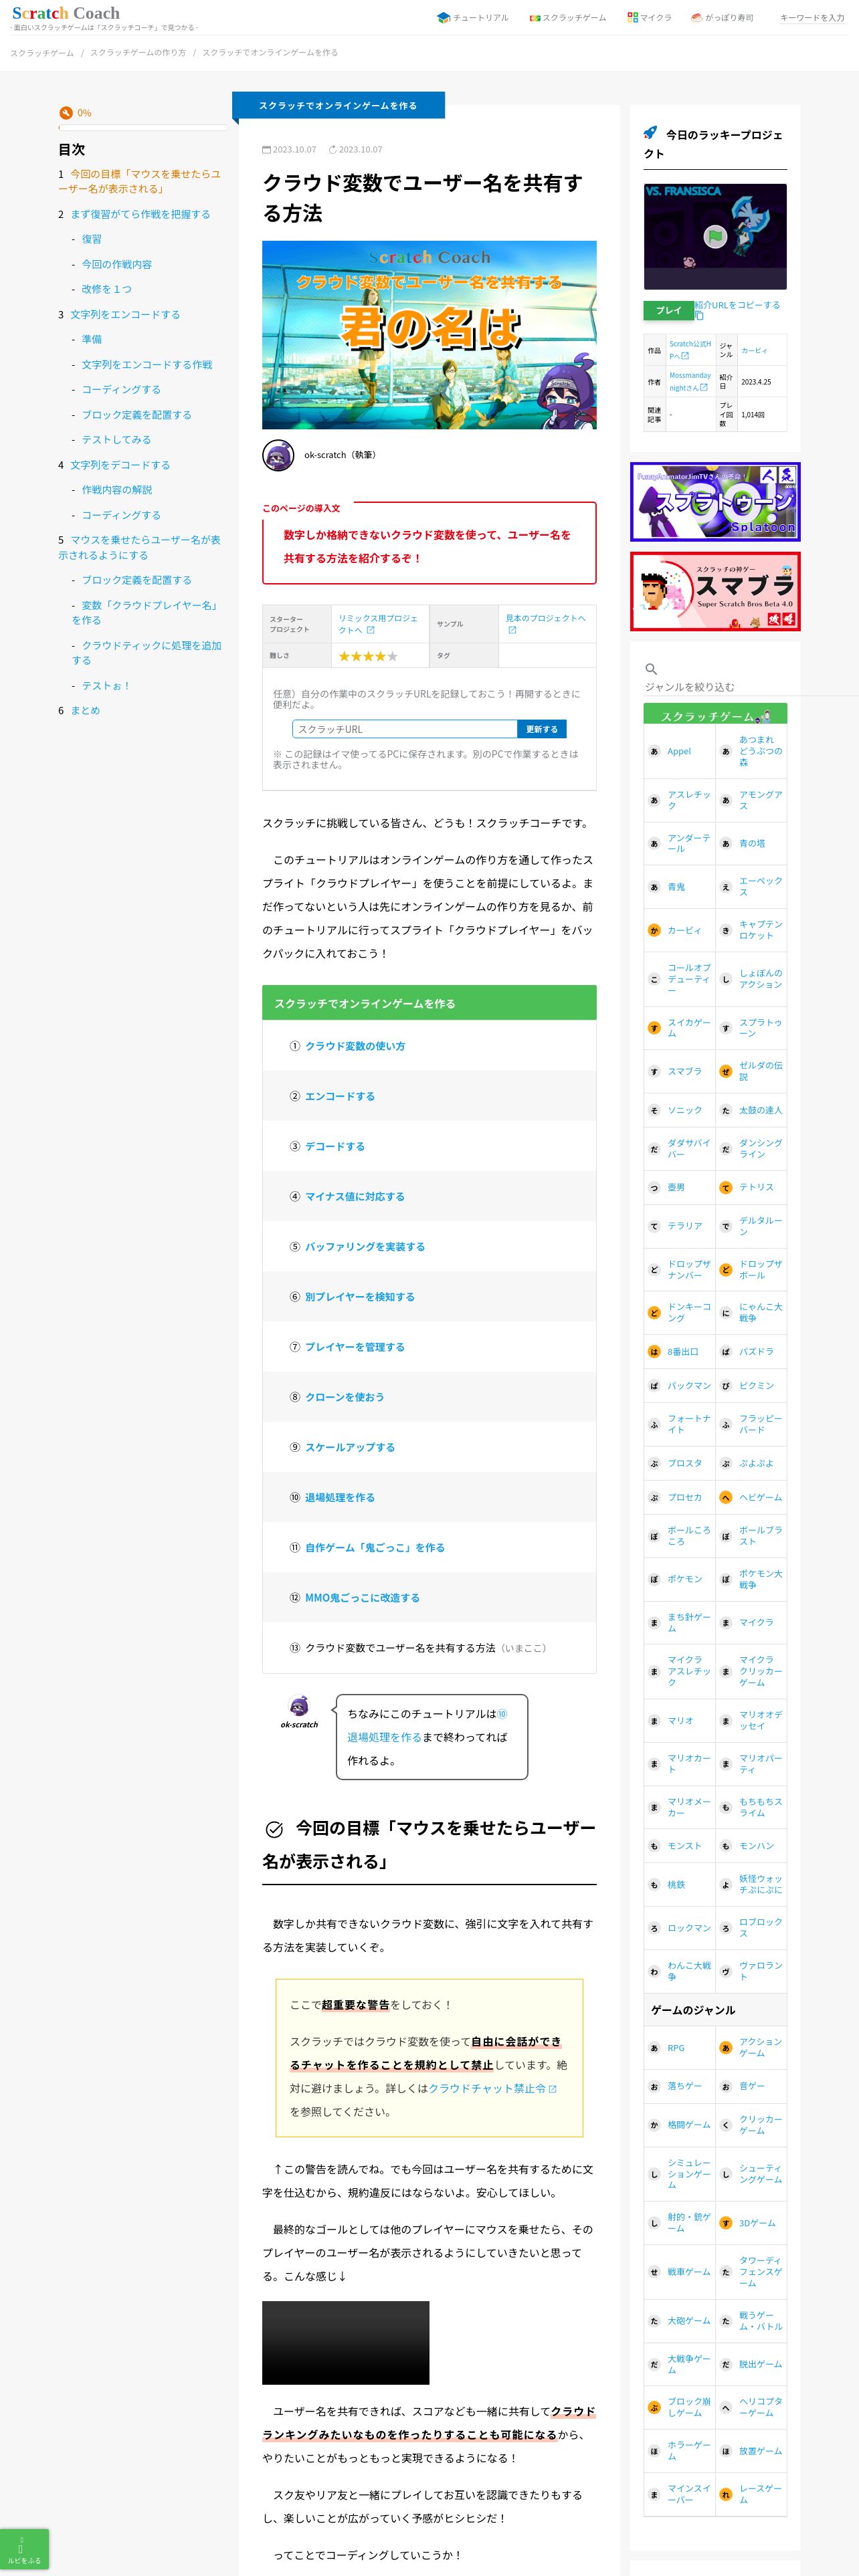Click the スマブラ banner
The width and height of the screenshot is (859, 2576).
point(715,591)
